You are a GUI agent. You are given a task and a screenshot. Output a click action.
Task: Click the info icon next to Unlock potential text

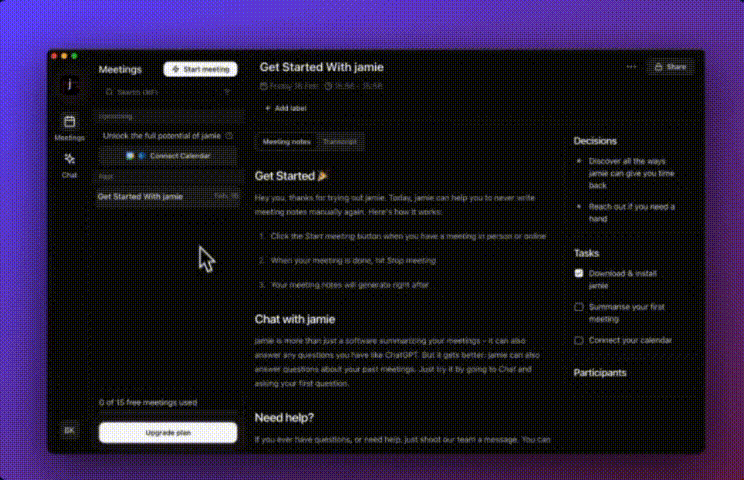pos(229,136)
